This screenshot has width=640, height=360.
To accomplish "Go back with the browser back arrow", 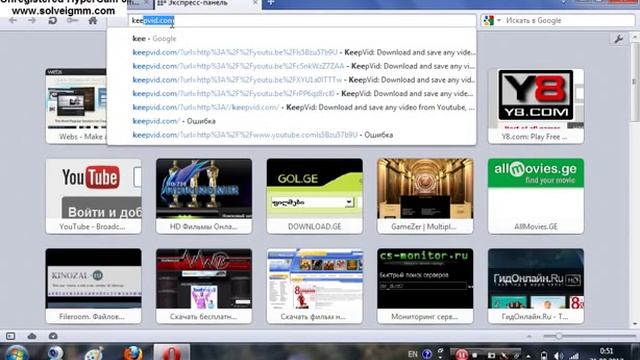I will (x=13, y=20).
